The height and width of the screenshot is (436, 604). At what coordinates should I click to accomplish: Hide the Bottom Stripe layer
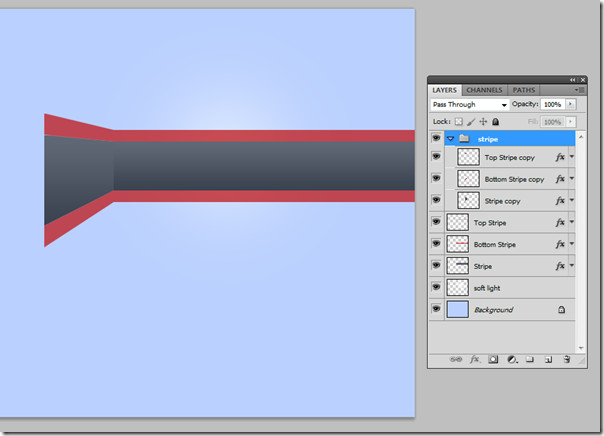pyautogui.click(x=436, y=243)
